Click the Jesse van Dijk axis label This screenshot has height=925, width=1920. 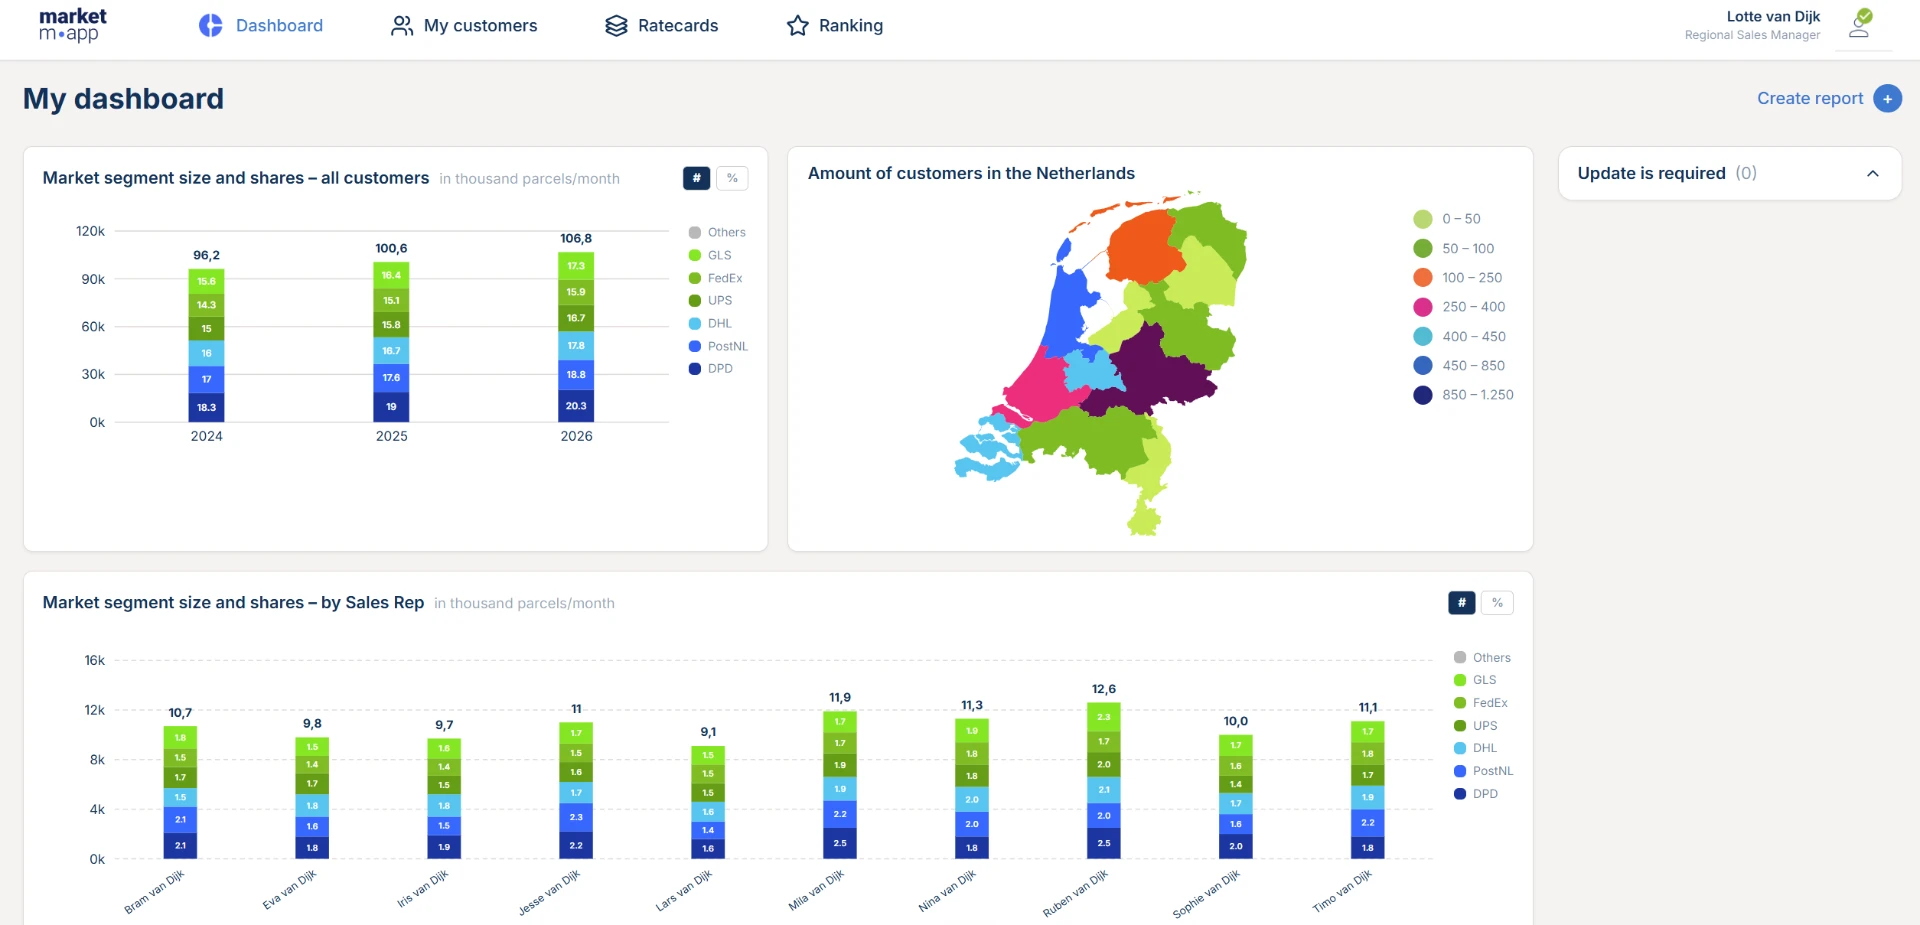pos(549,893)
